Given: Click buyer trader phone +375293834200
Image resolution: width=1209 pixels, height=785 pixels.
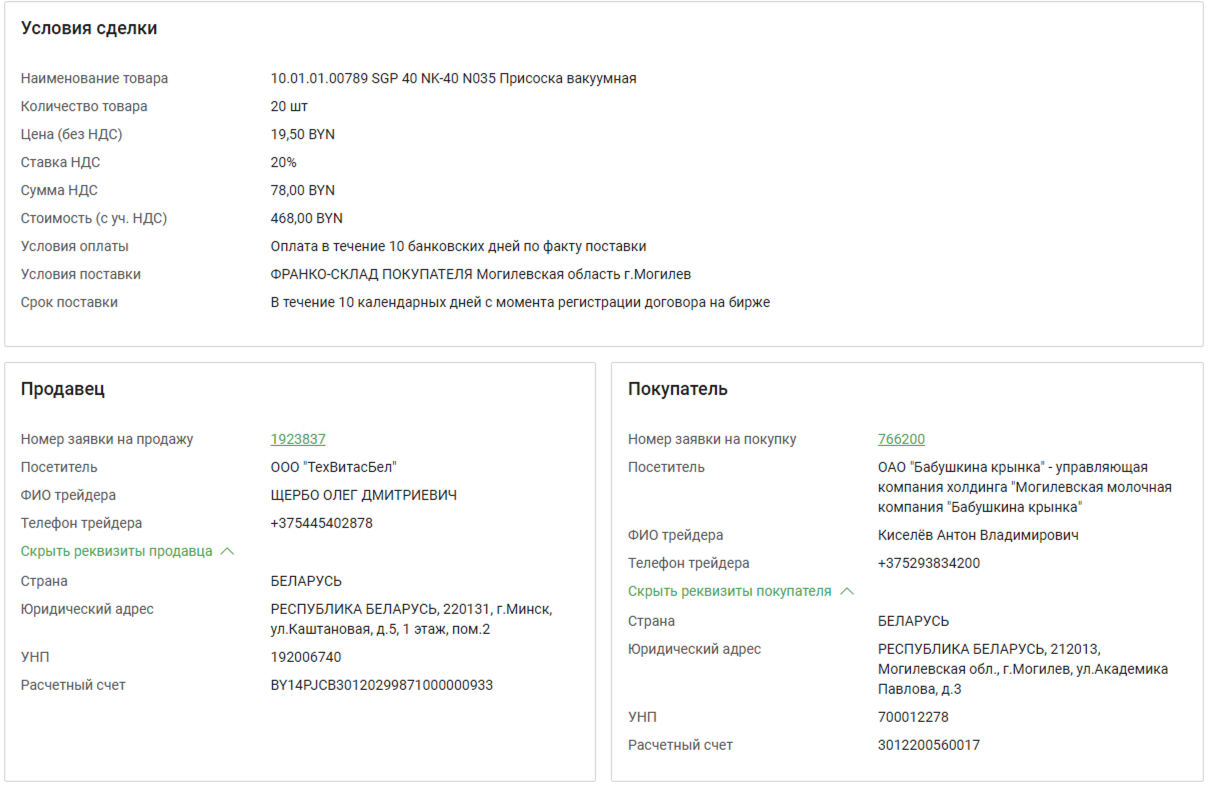Looking at the screenshot, I should [928, 563].
